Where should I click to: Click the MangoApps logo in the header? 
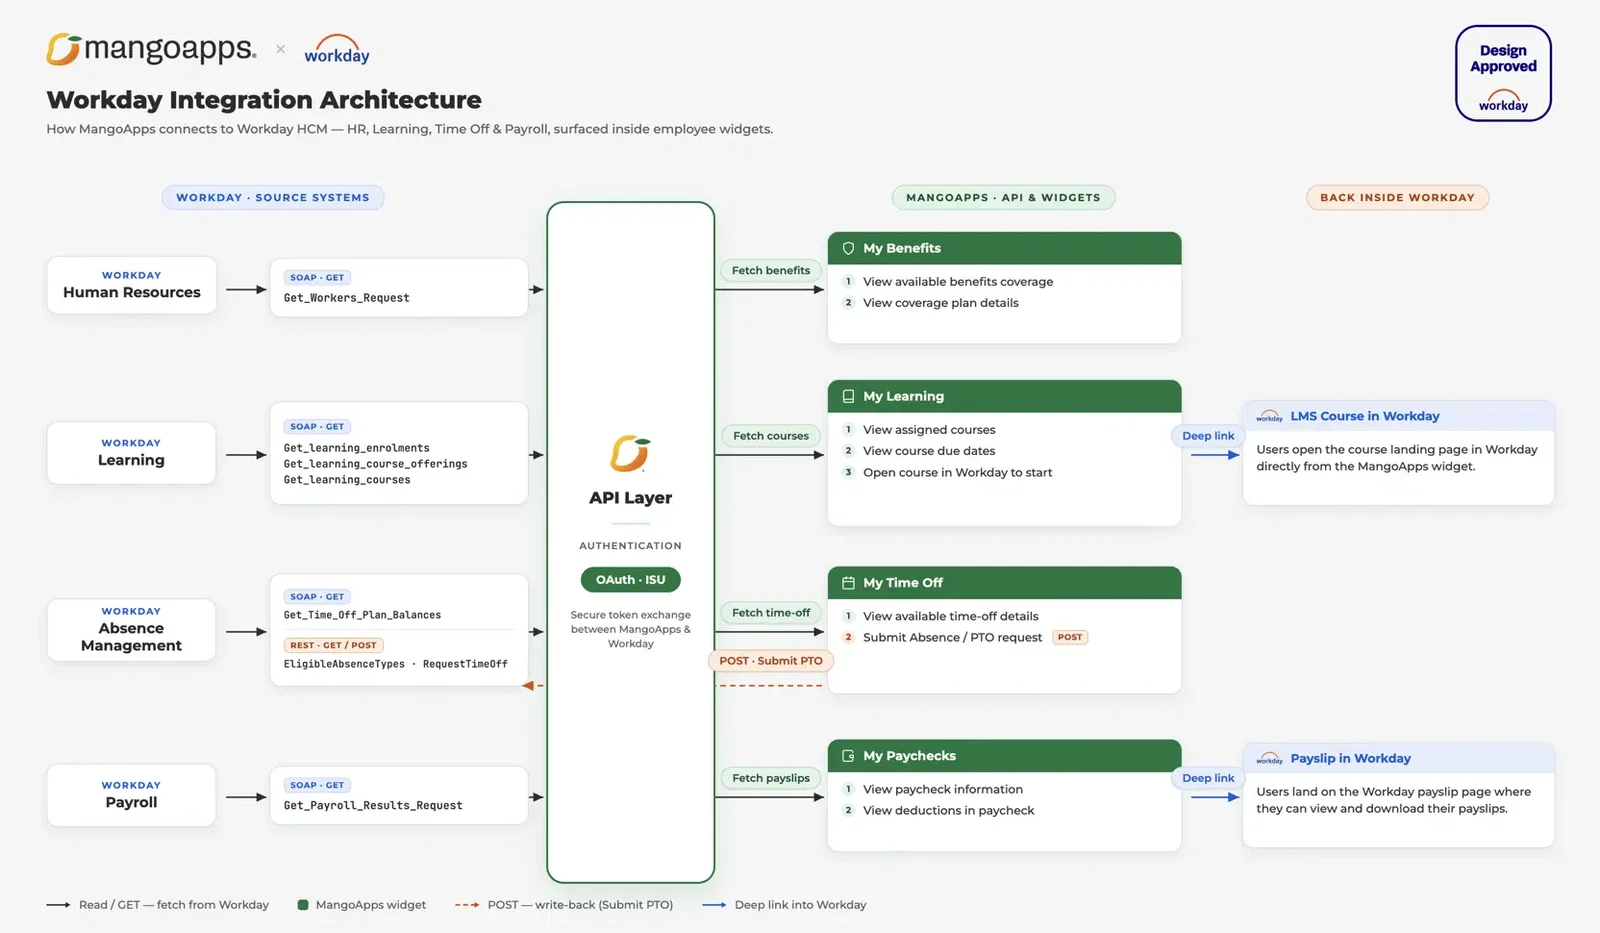151,49
